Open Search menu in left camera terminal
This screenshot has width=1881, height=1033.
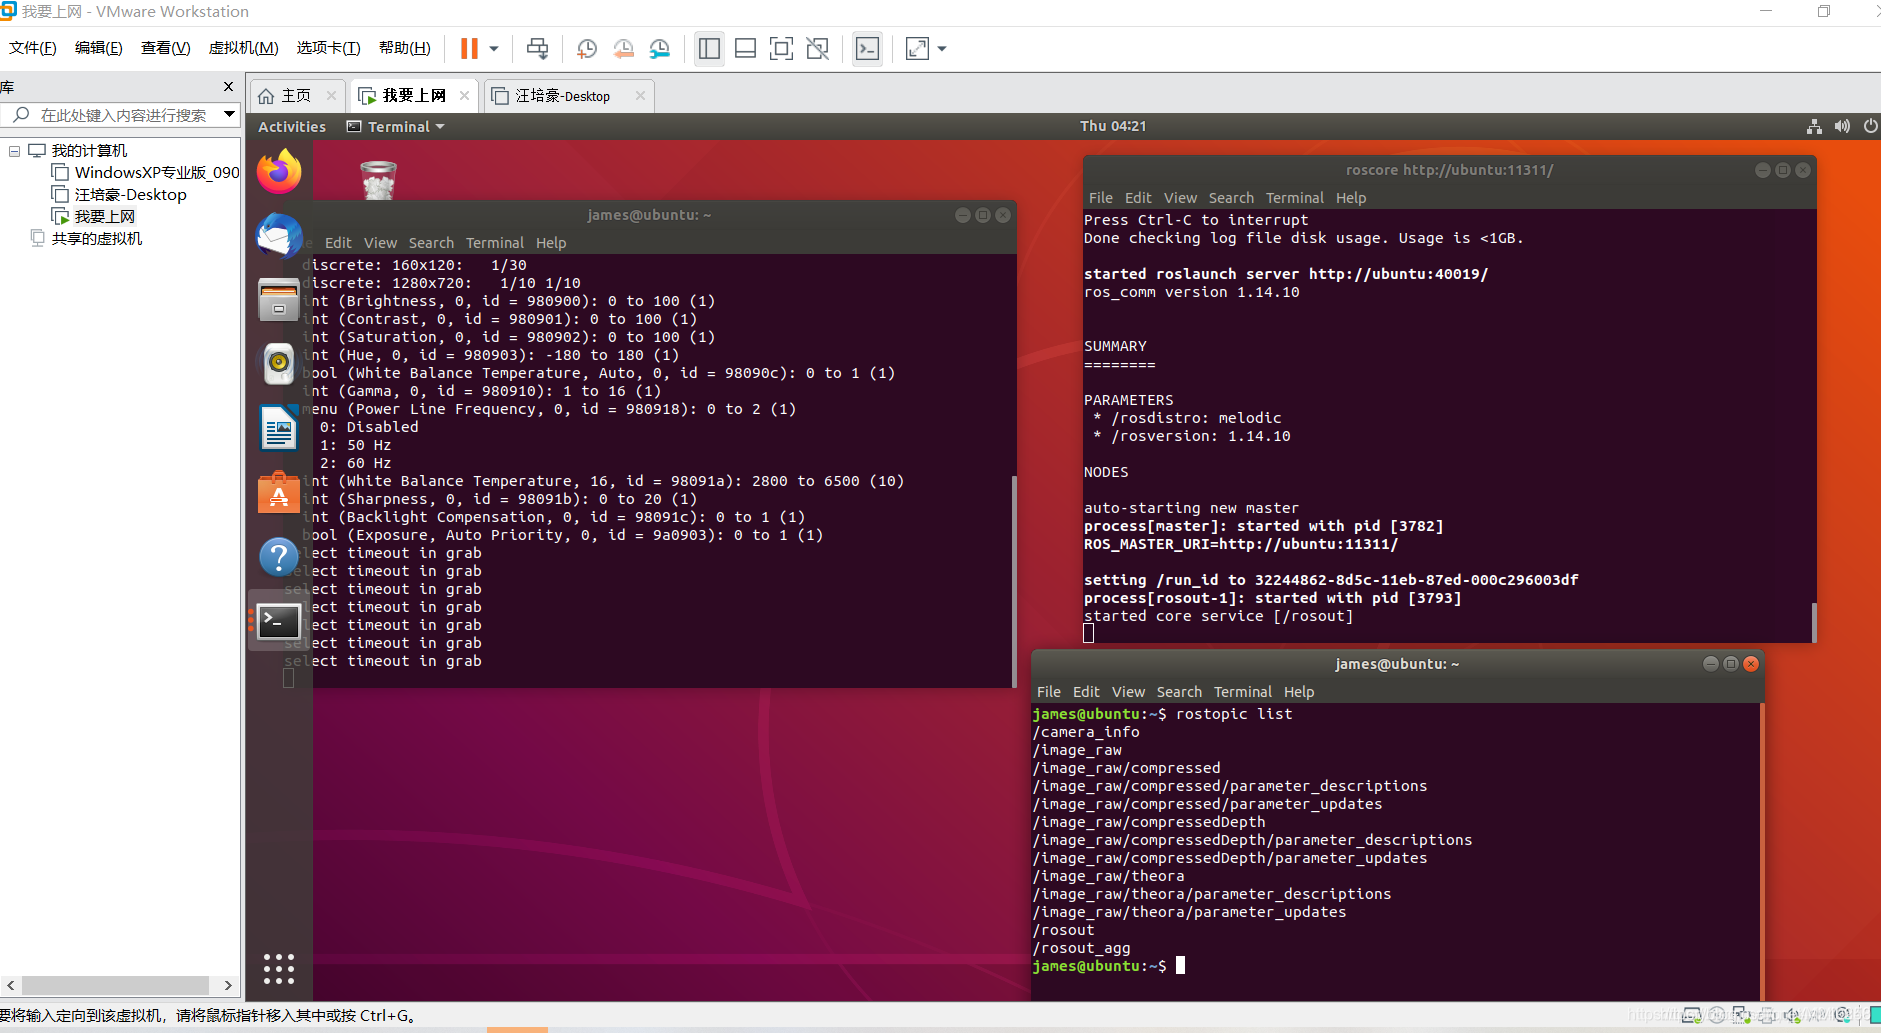tap(431, 243)
